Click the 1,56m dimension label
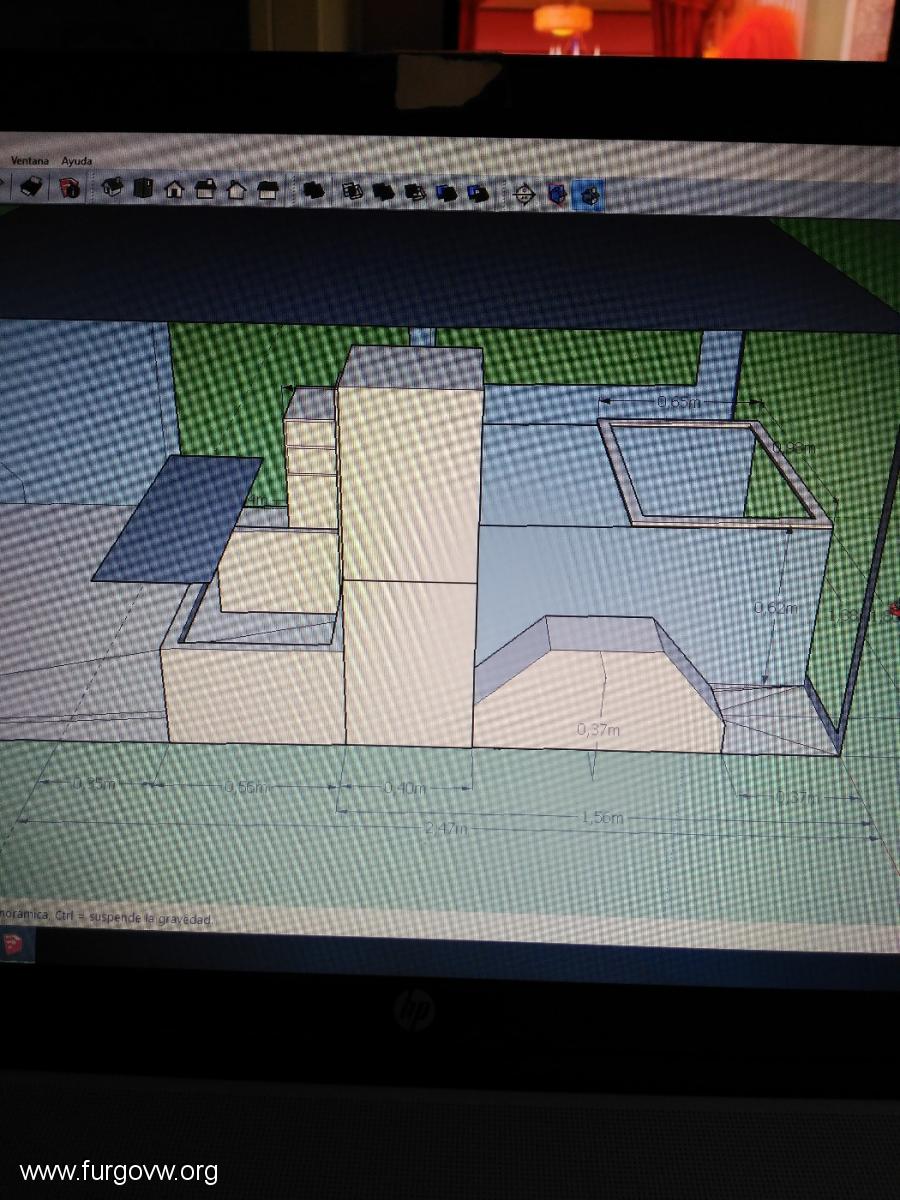This screenshot has height=1200, width=900. coord(602,818)
